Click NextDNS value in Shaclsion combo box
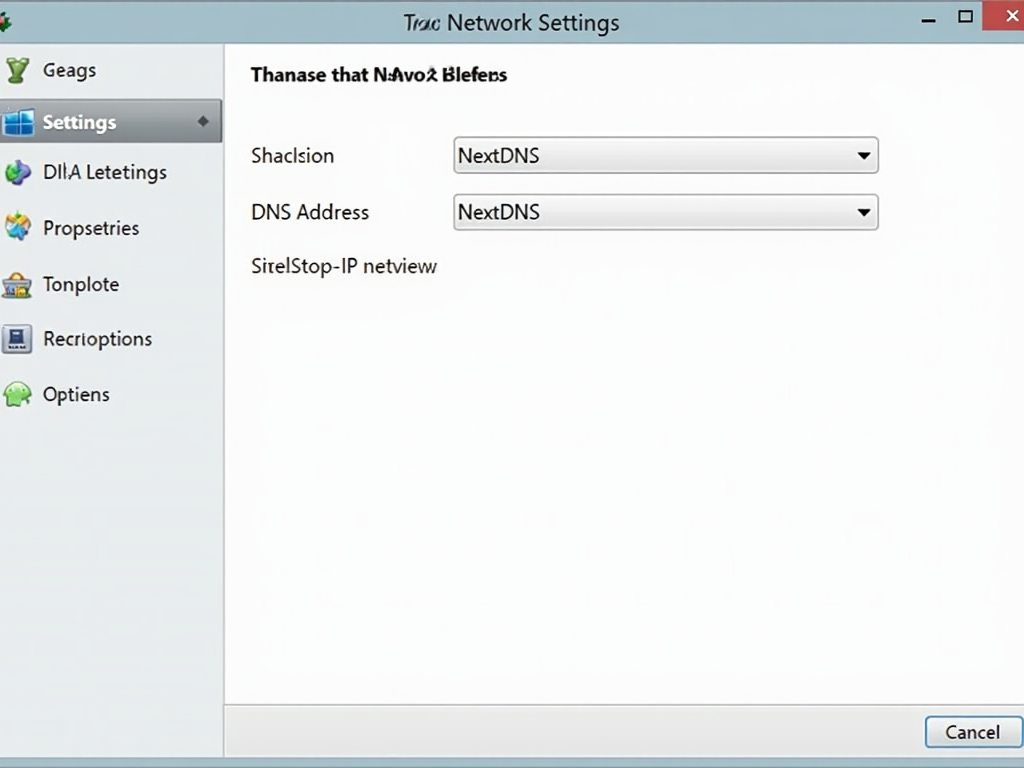 tap(499, 155)
